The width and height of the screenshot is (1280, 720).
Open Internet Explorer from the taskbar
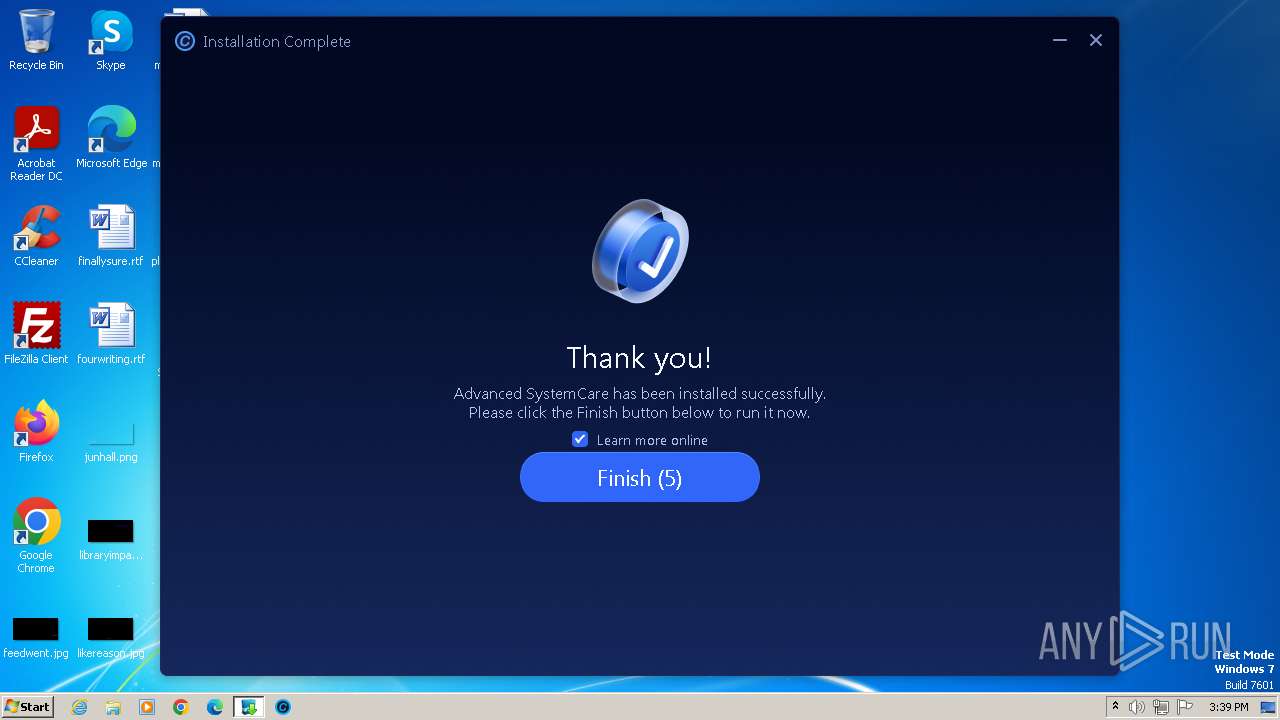79,707
